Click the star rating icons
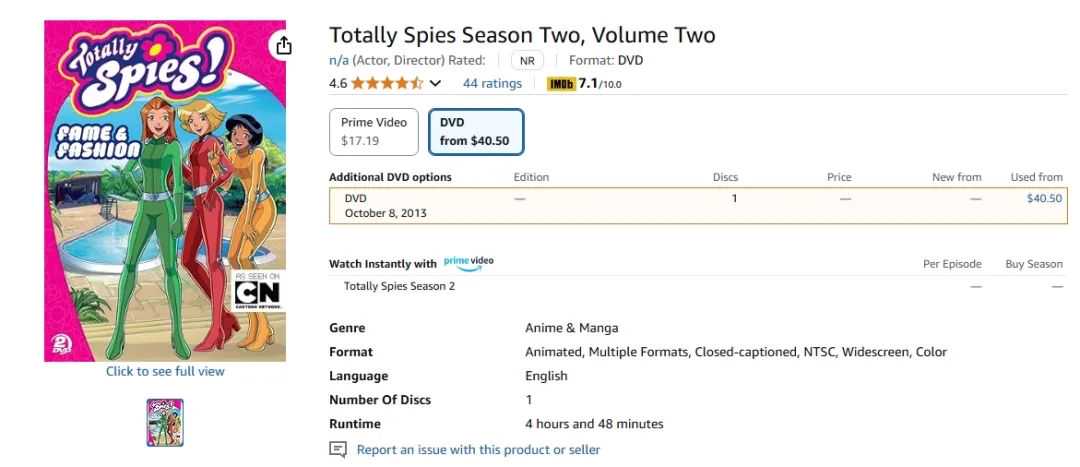The height and width of the screenshot is (467, 1080). 387,84
